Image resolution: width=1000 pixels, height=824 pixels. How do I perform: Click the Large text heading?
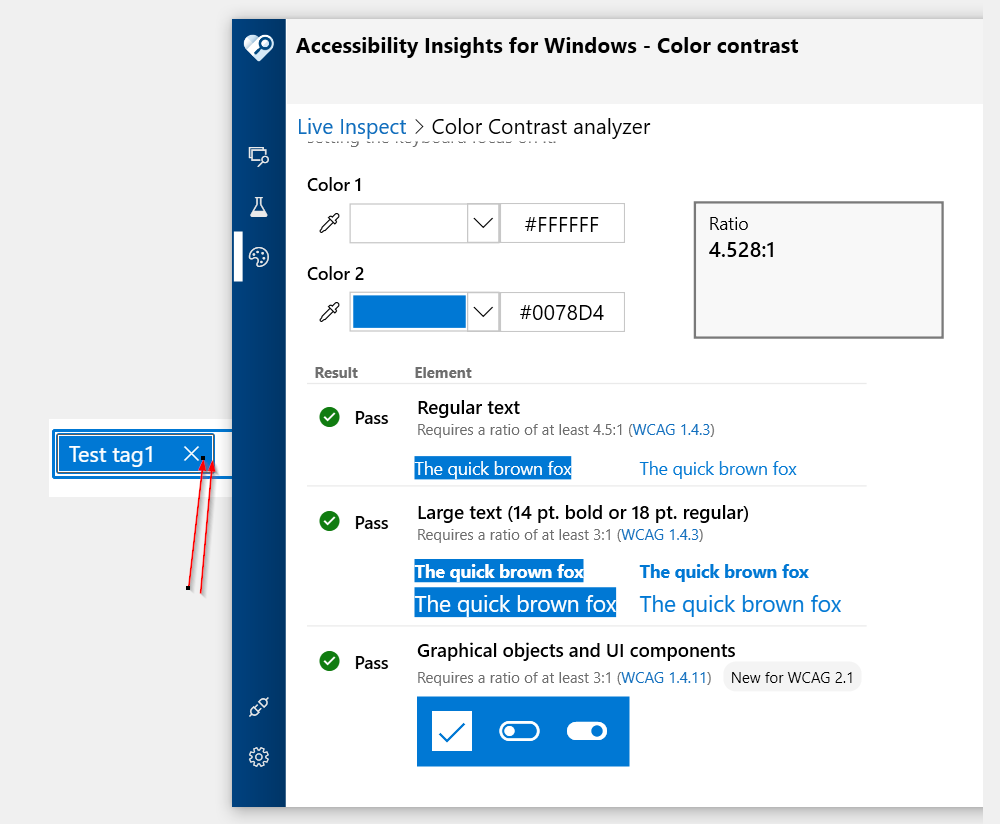(583, 513)
